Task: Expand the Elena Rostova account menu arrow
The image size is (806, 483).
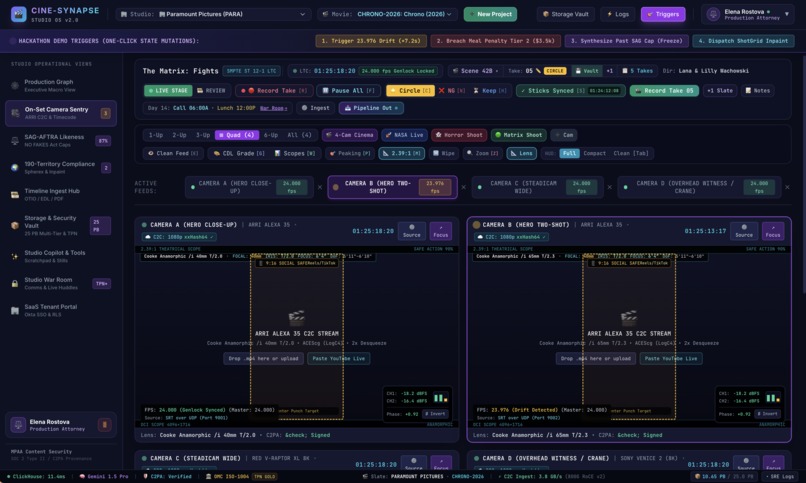Action: [x=786, y=14]
